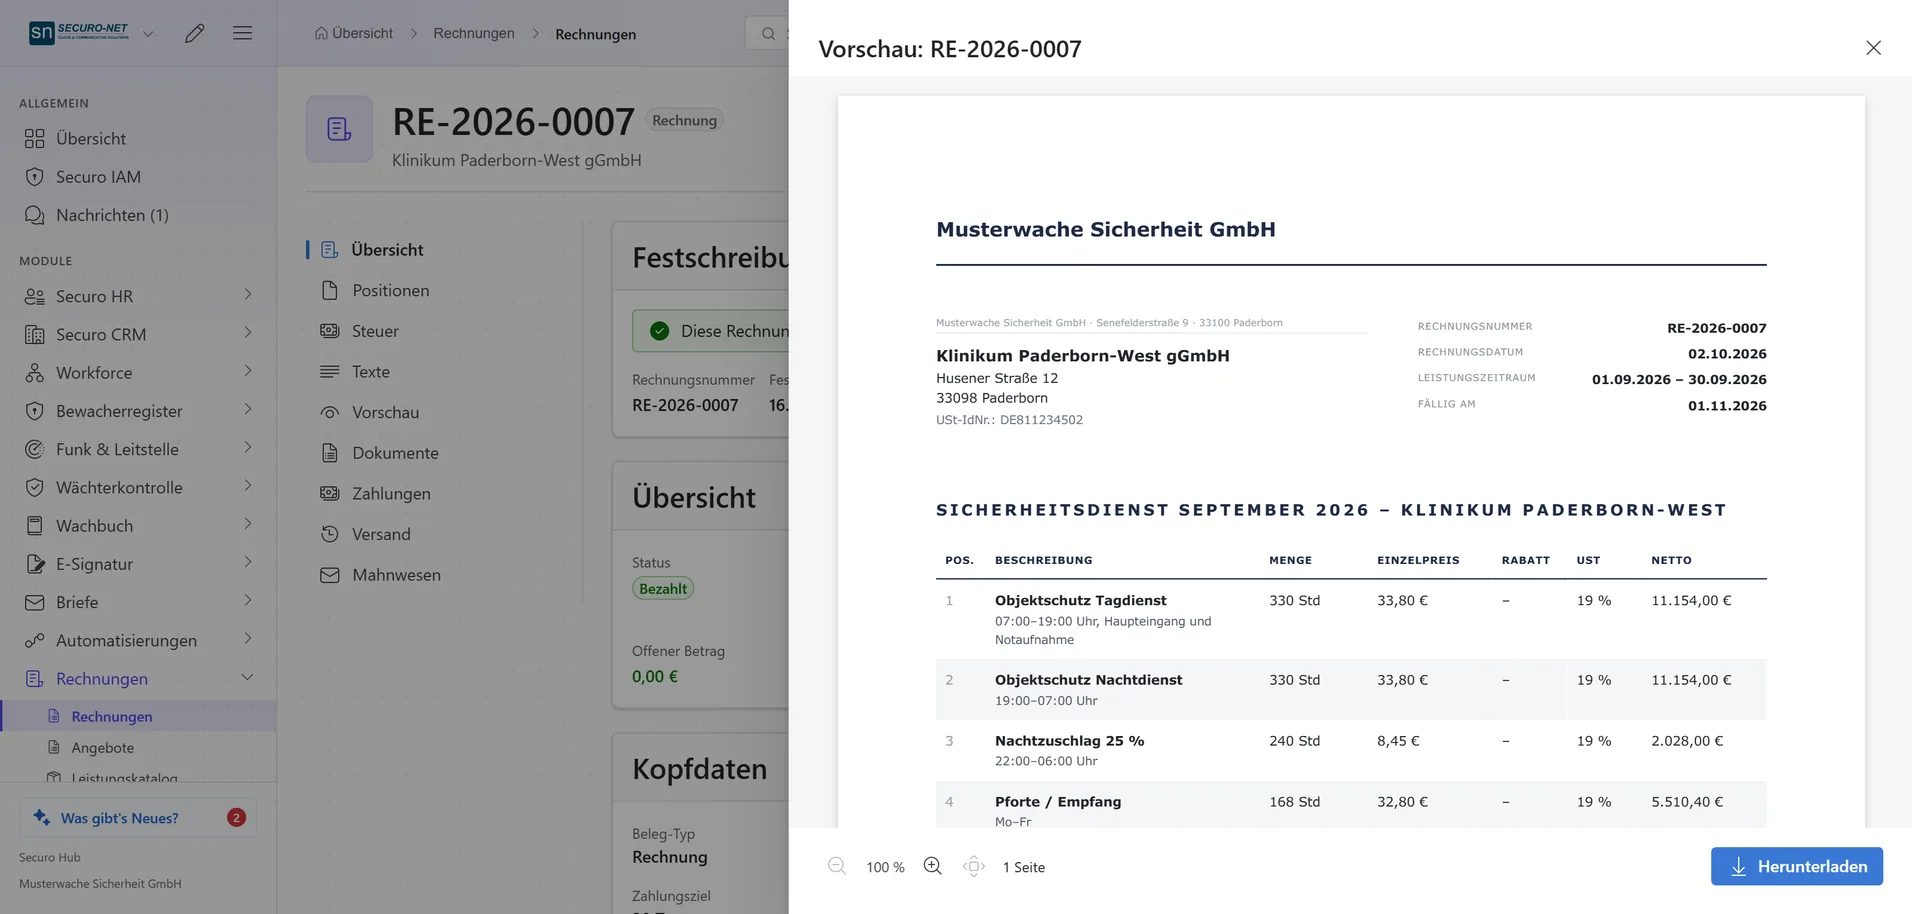
Task: Open Versand section of invoice
Action: (x=381, y=535)
